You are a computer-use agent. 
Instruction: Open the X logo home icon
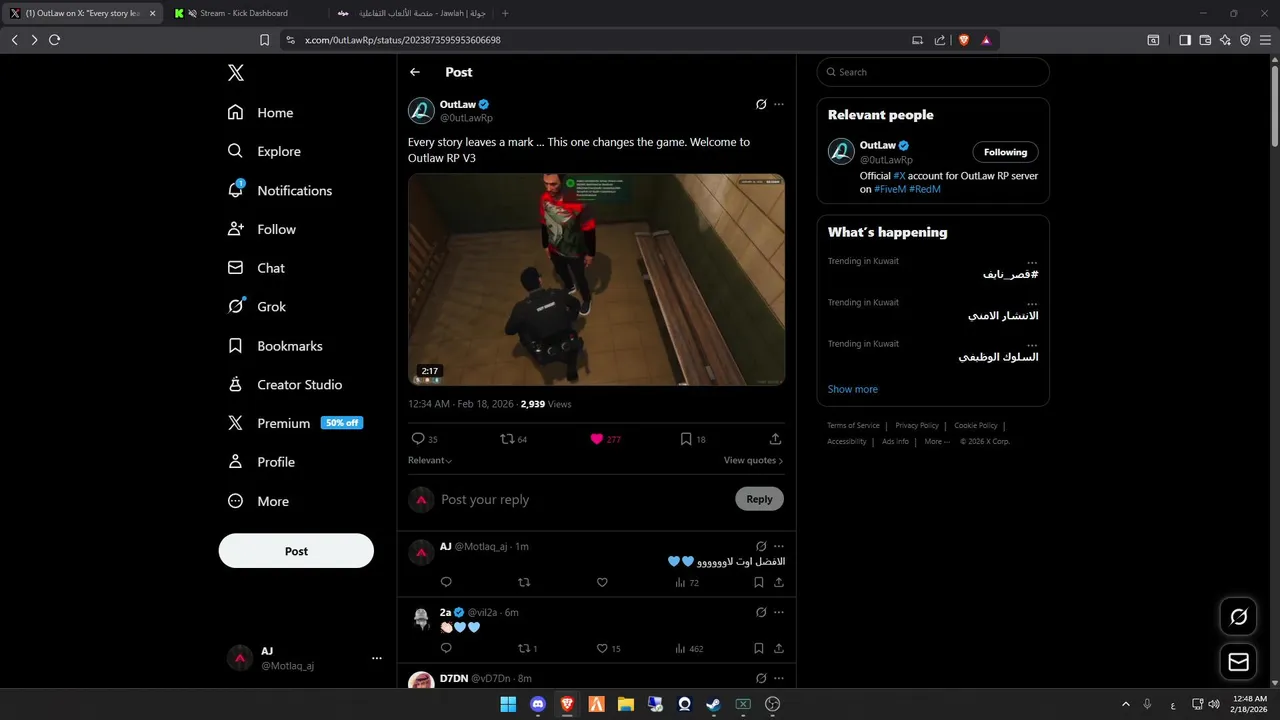(x=235, y=73)
